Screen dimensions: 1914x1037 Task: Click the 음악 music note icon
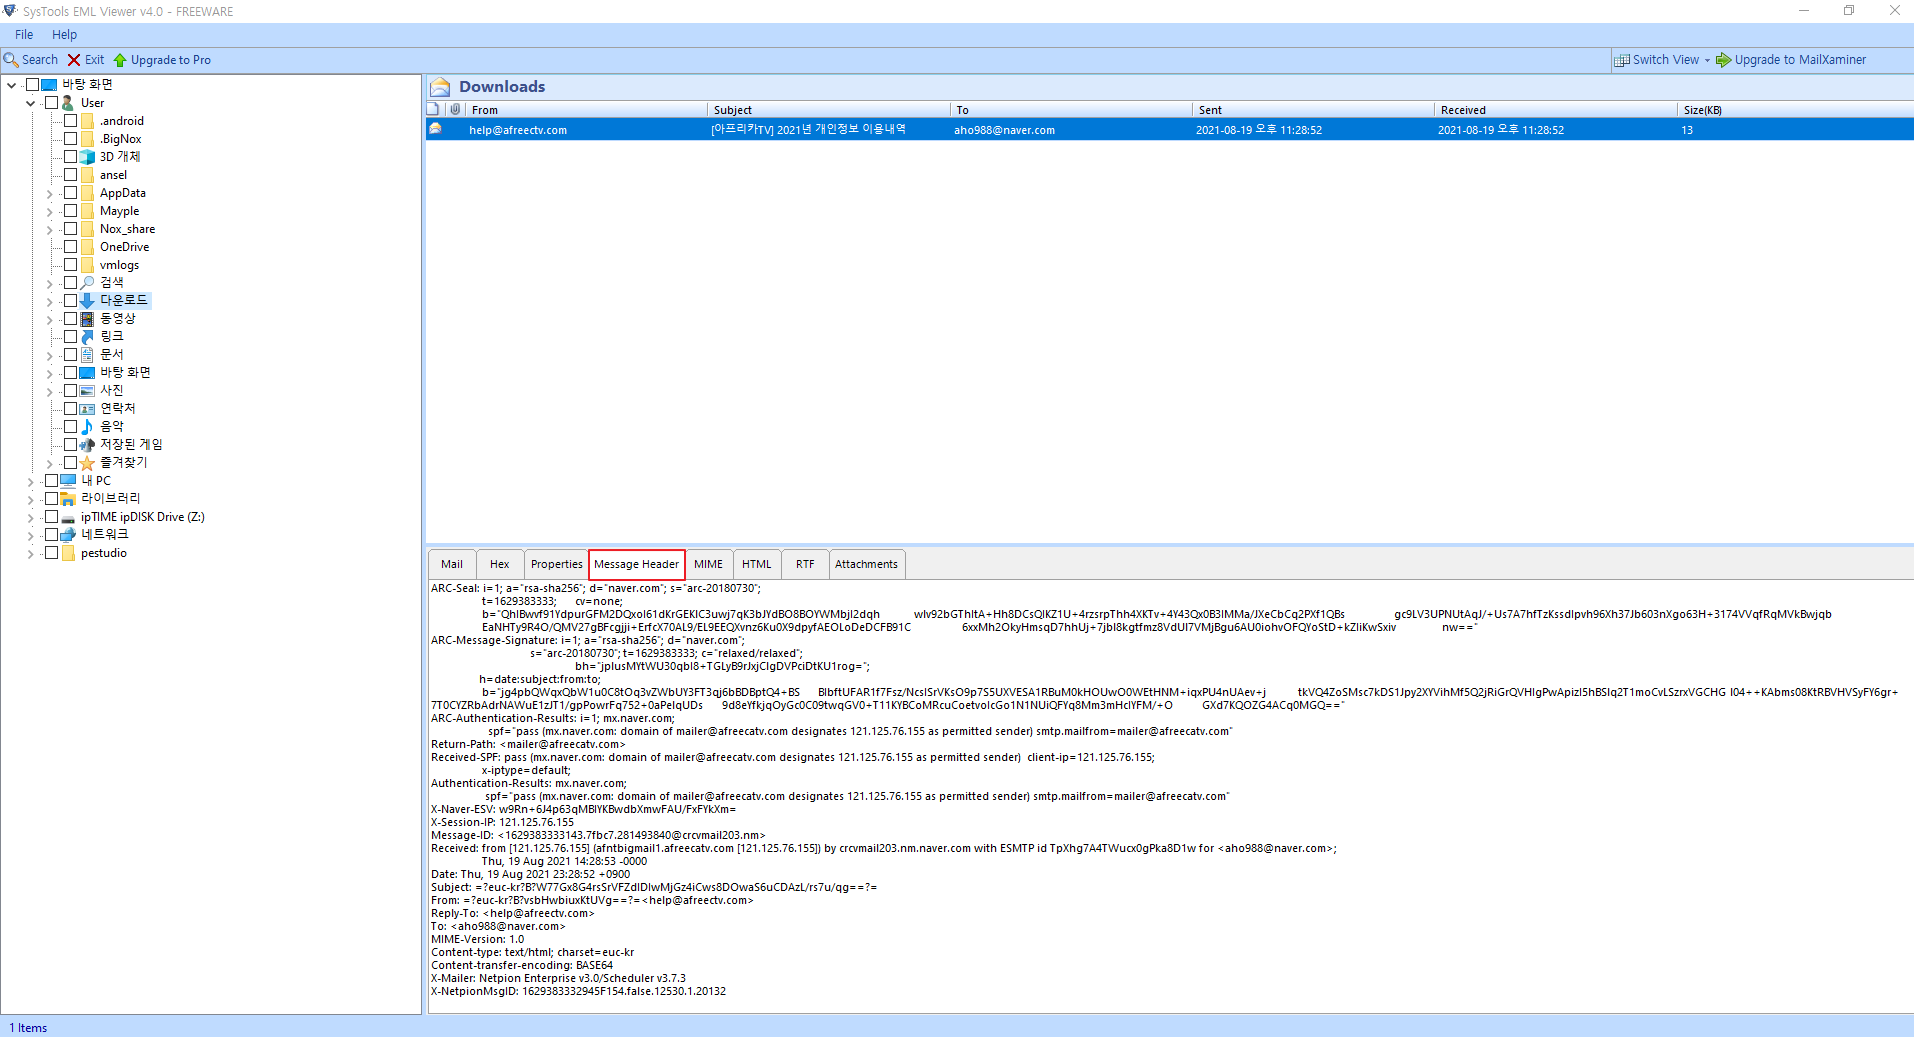click(87, 427)
